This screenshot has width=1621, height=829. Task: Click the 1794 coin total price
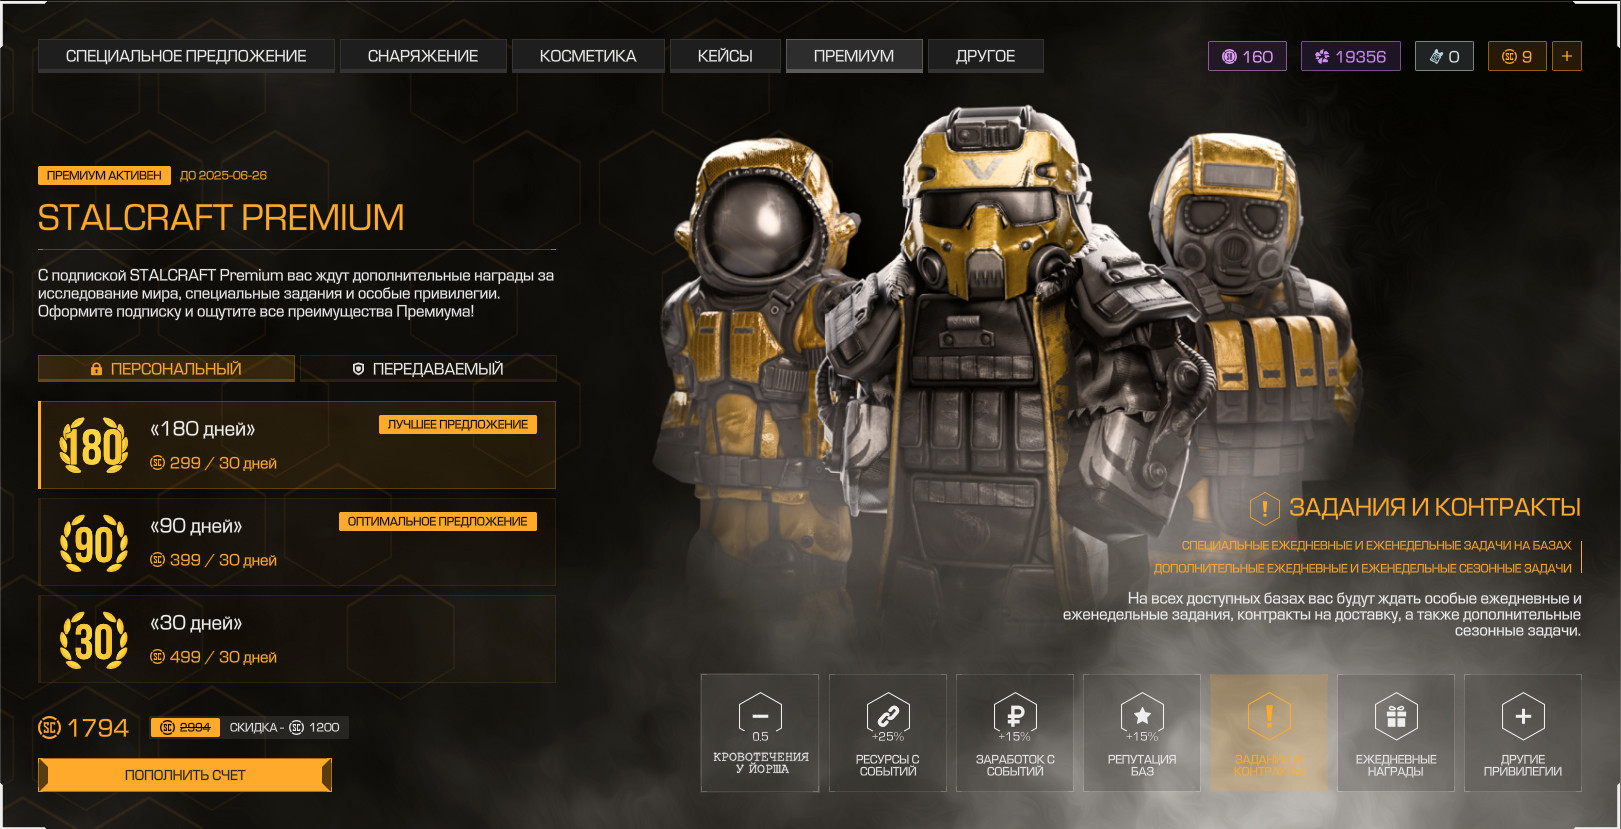point(84,728)
